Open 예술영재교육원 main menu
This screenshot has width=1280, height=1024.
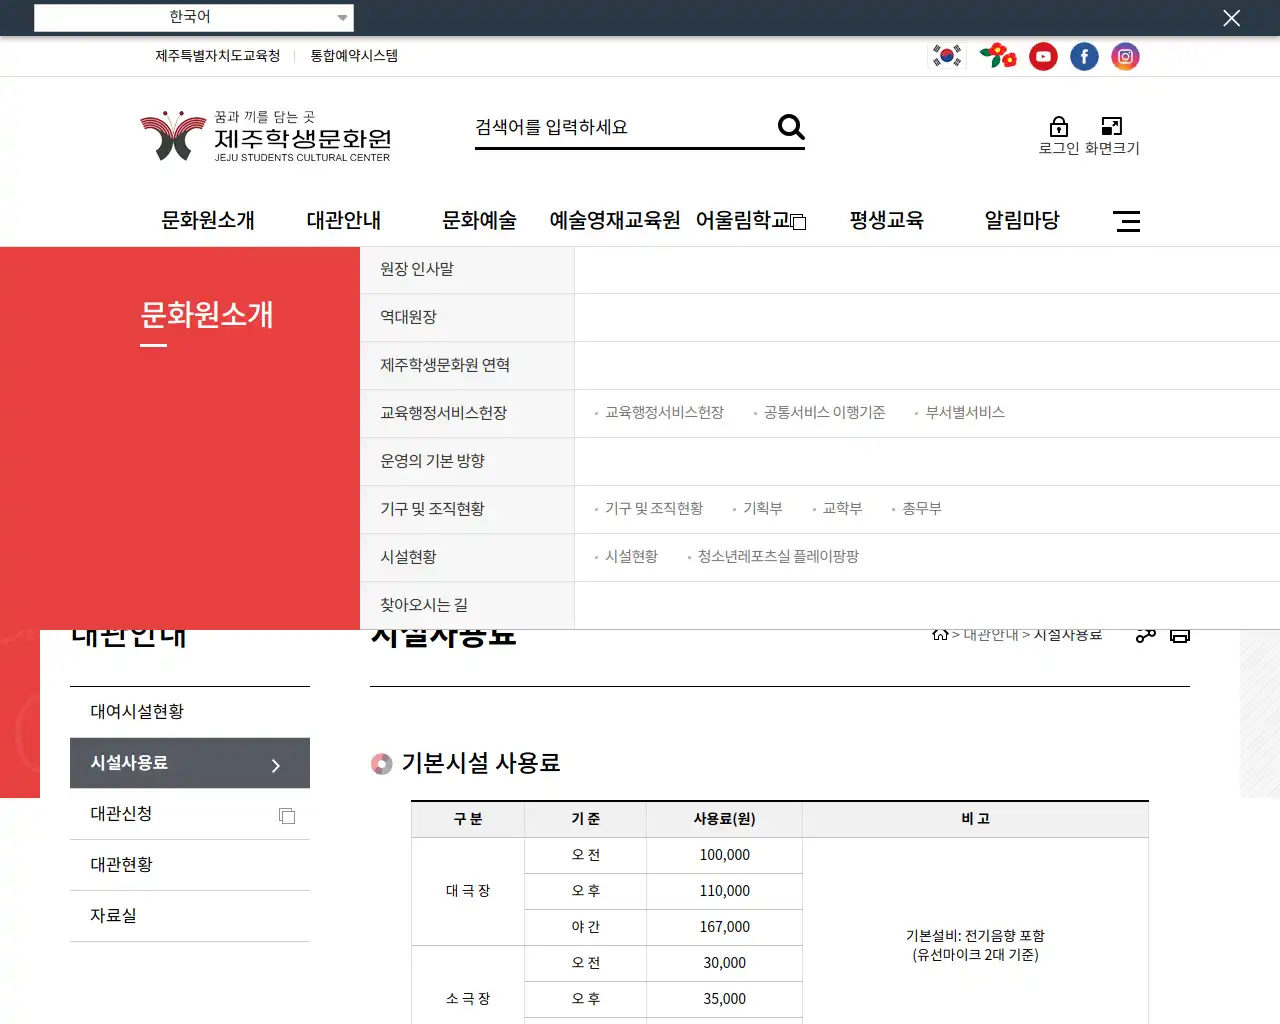pos(615,220)
